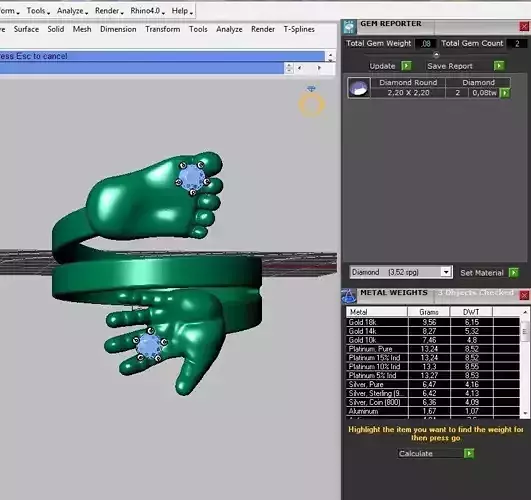Open the Mesh menu
The width and height of the screenshot is (531, 500).
[82, 29]
